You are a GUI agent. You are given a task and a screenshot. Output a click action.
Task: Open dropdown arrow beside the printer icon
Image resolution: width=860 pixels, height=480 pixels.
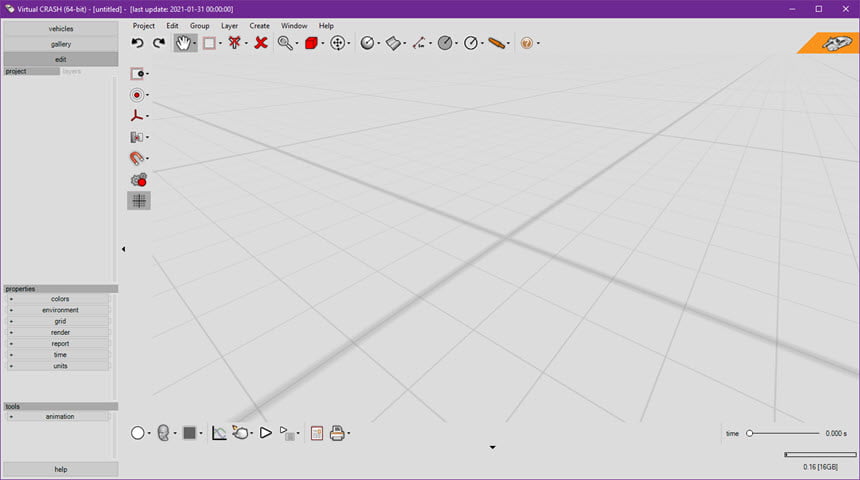tap(349, 433)
